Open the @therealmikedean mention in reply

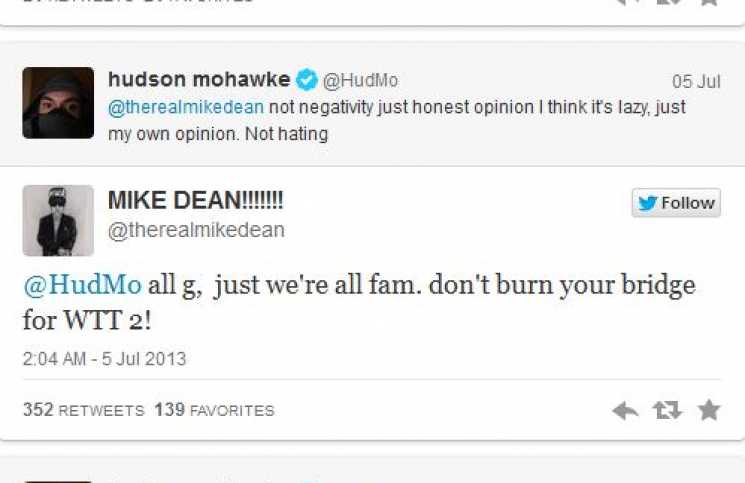tap(186, 107)
